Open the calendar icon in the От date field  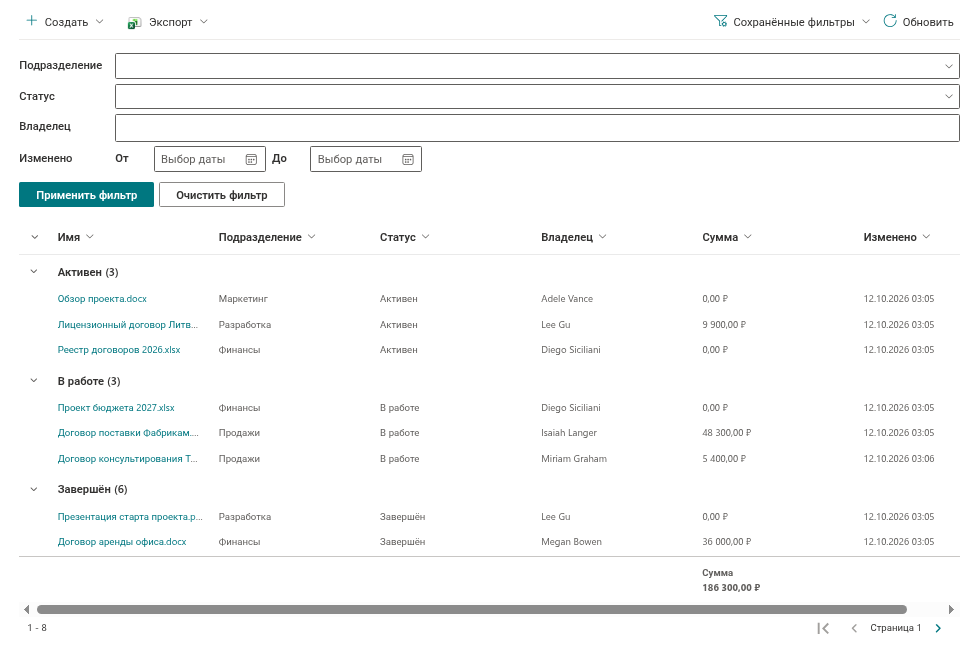[x=251, y=159]
